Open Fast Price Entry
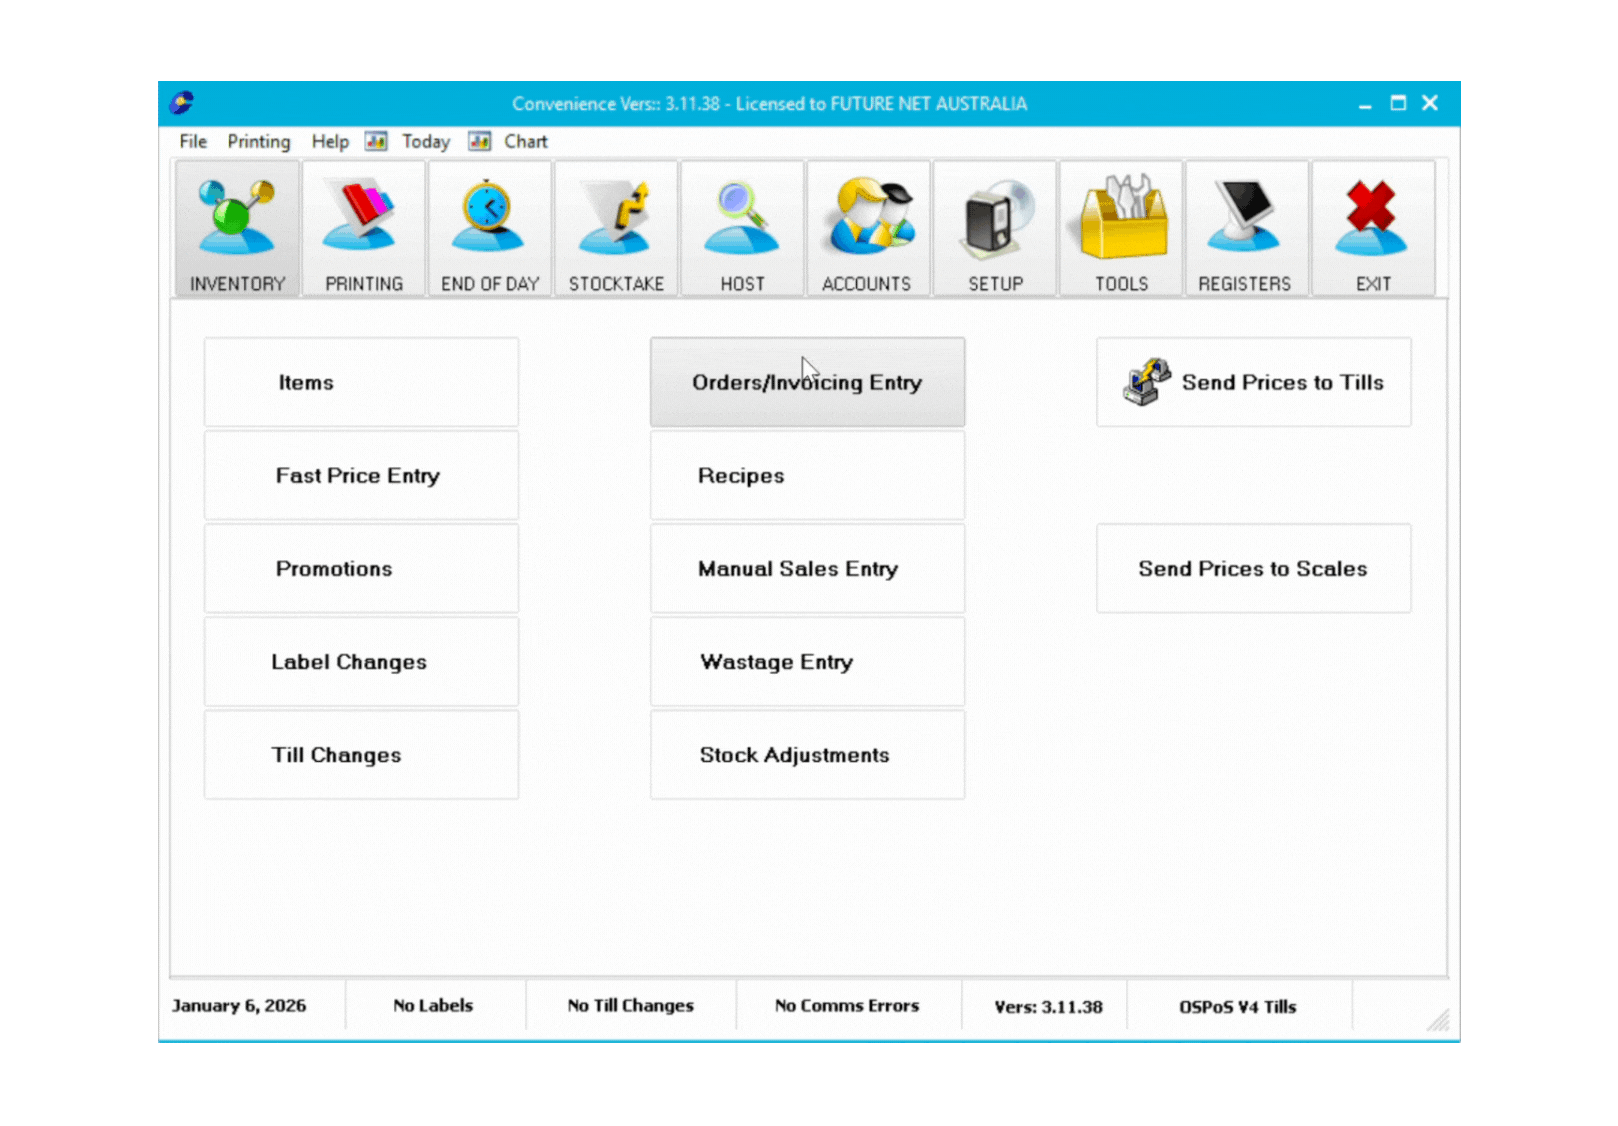 click(360, 475)
